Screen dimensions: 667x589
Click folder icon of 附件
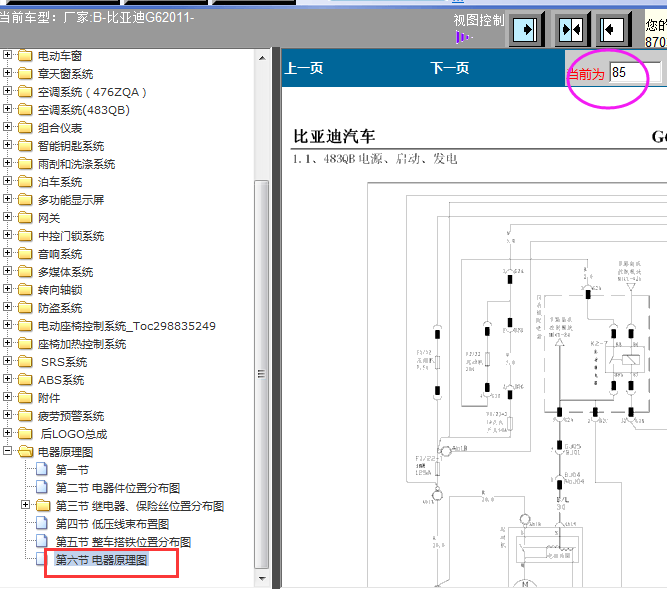(25, 398)
